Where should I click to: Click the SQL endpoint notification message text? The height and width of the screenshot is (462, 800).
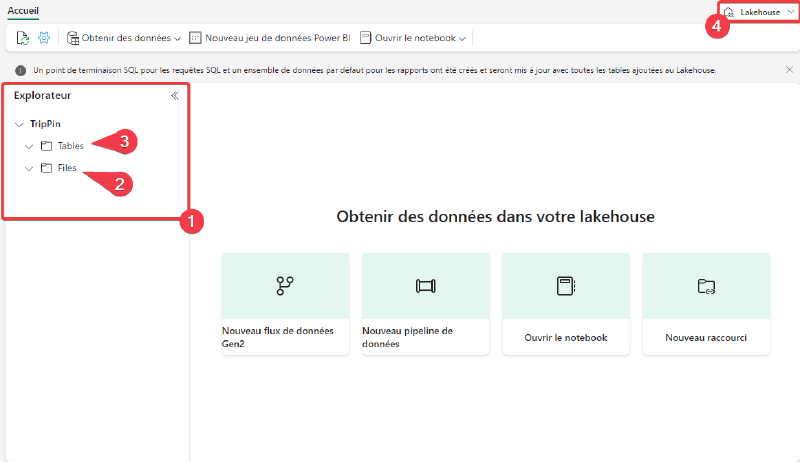pyautogui.click(x=374, y=70)
